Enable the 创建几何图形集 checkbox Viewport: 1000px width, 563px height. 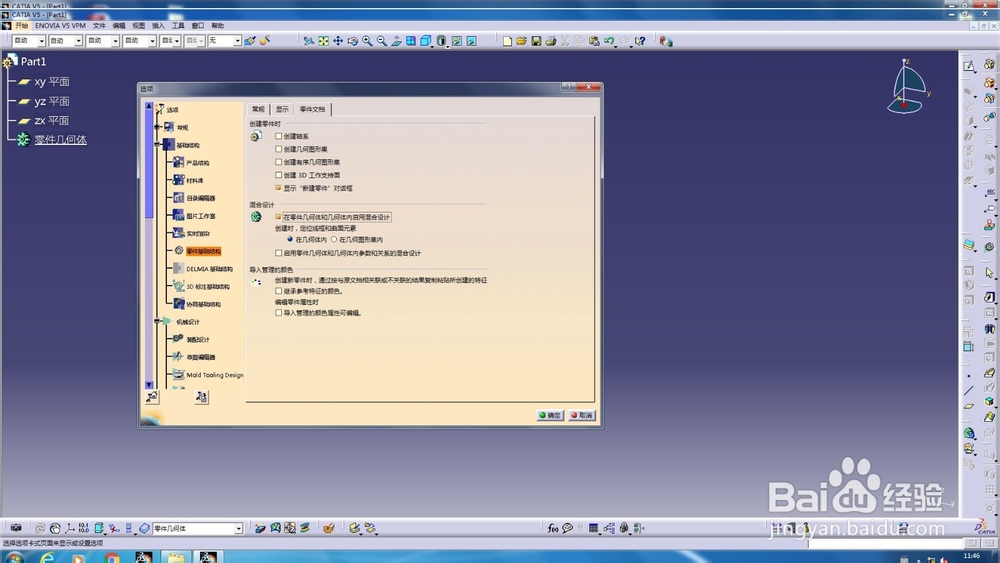(278, 149)
